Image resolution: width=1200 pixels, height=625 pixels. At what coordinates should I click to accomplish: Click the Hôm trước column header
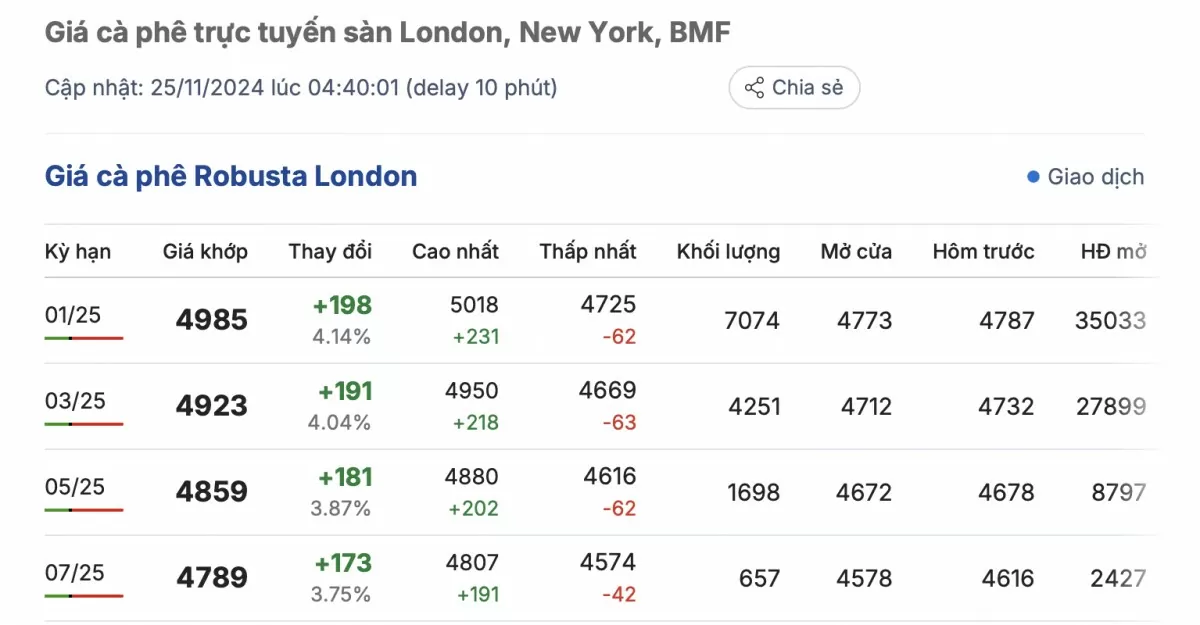983,251
